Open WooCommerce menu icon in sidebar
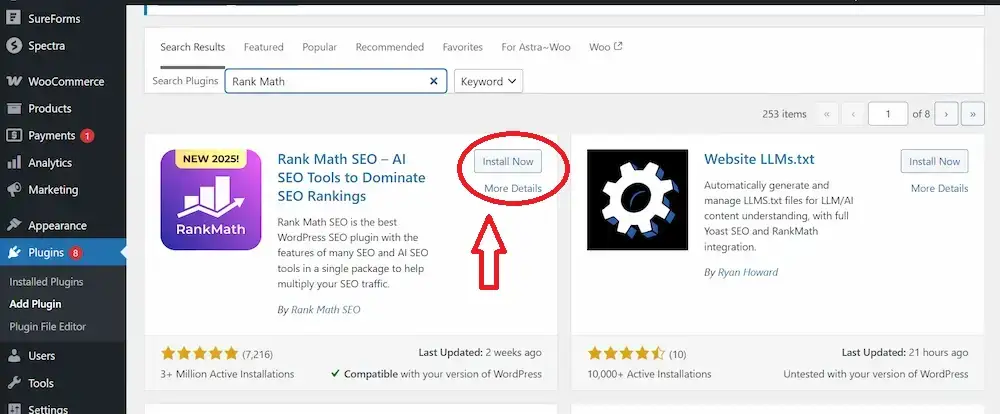Image resolution: width=1000 pixels, height=414 pixels. coord(14,82)
